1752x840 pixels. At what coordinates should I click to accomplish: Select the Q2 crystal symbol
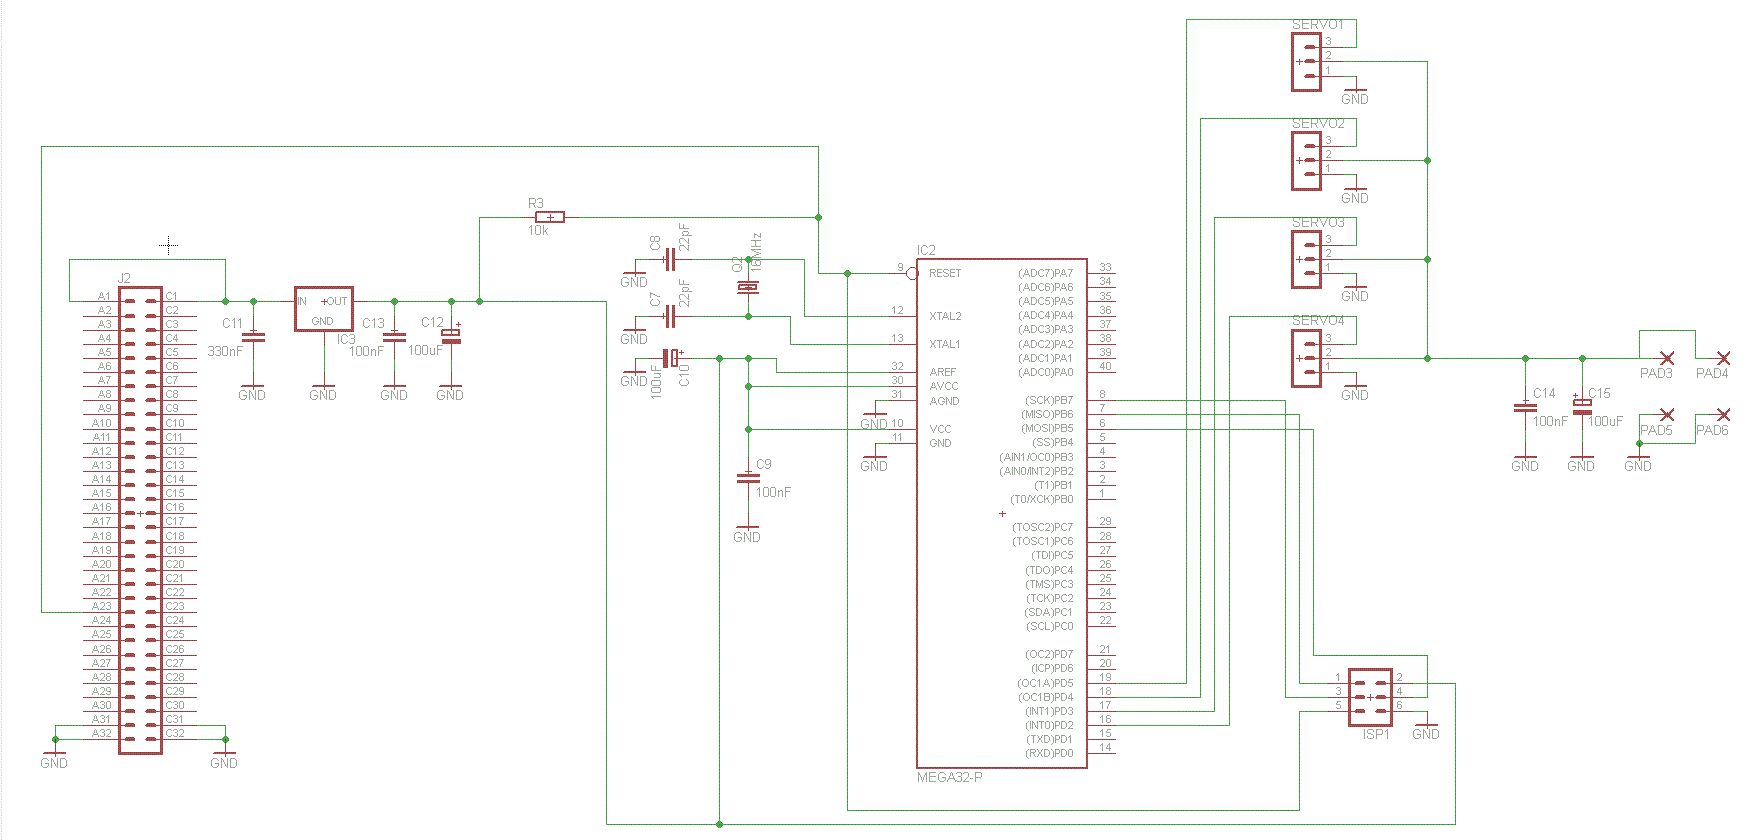click(x=747, y=288)
